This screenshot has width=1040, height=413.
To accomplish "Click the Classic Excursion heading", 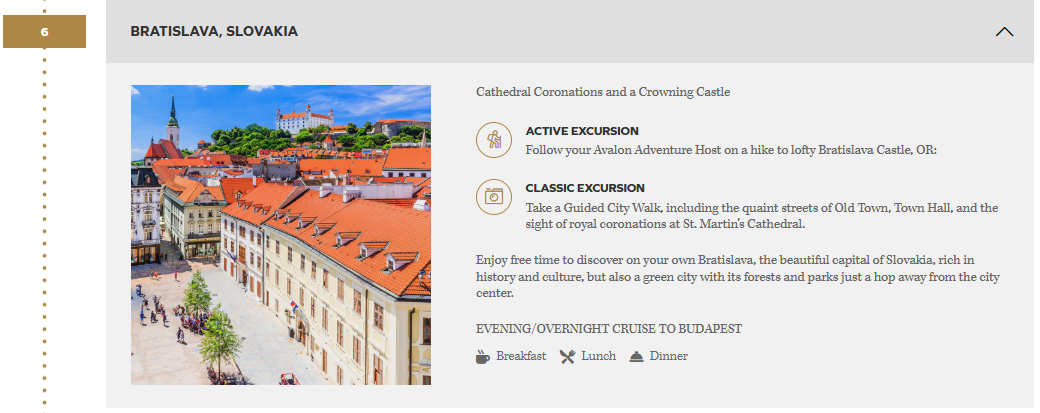I will pyautogui.click(x=585, y=188).
